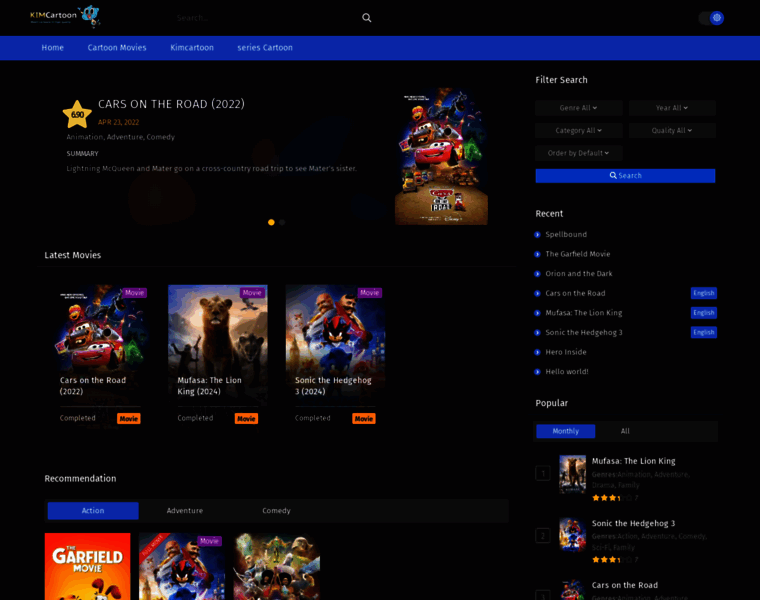Click The Garfield Movie recommendation poster

click(87, 566)
